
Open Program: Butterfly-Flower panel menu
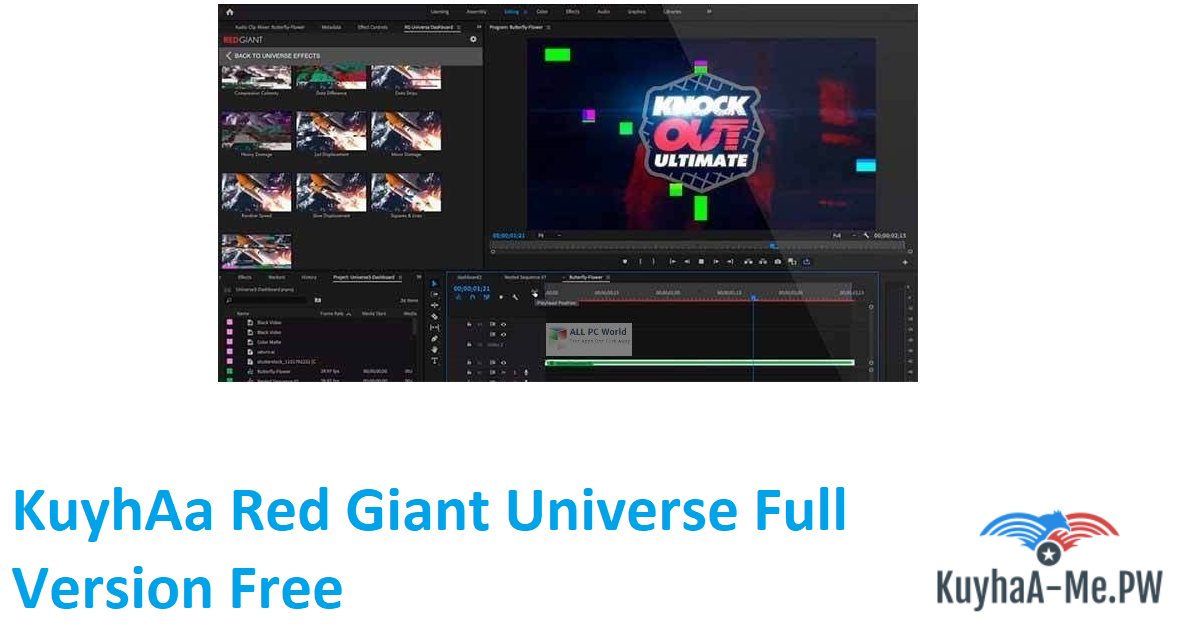coord(548,27)
